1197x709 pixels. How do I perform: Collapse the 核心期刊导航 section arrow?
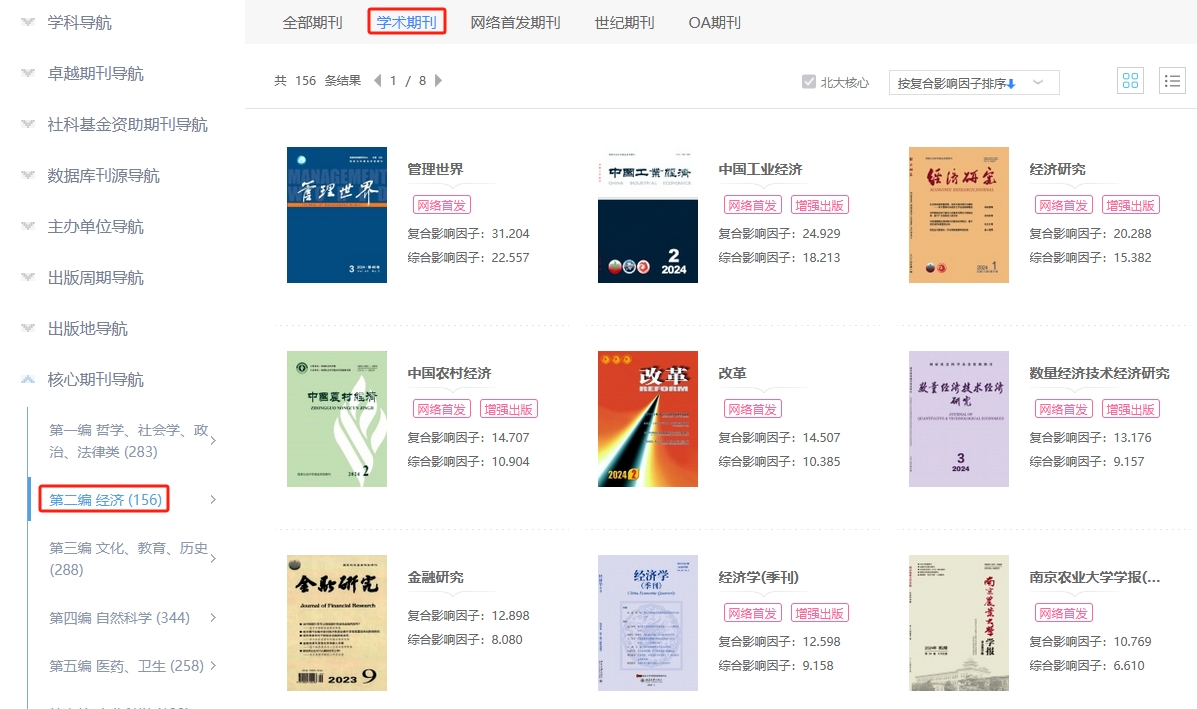pos(27,379)
